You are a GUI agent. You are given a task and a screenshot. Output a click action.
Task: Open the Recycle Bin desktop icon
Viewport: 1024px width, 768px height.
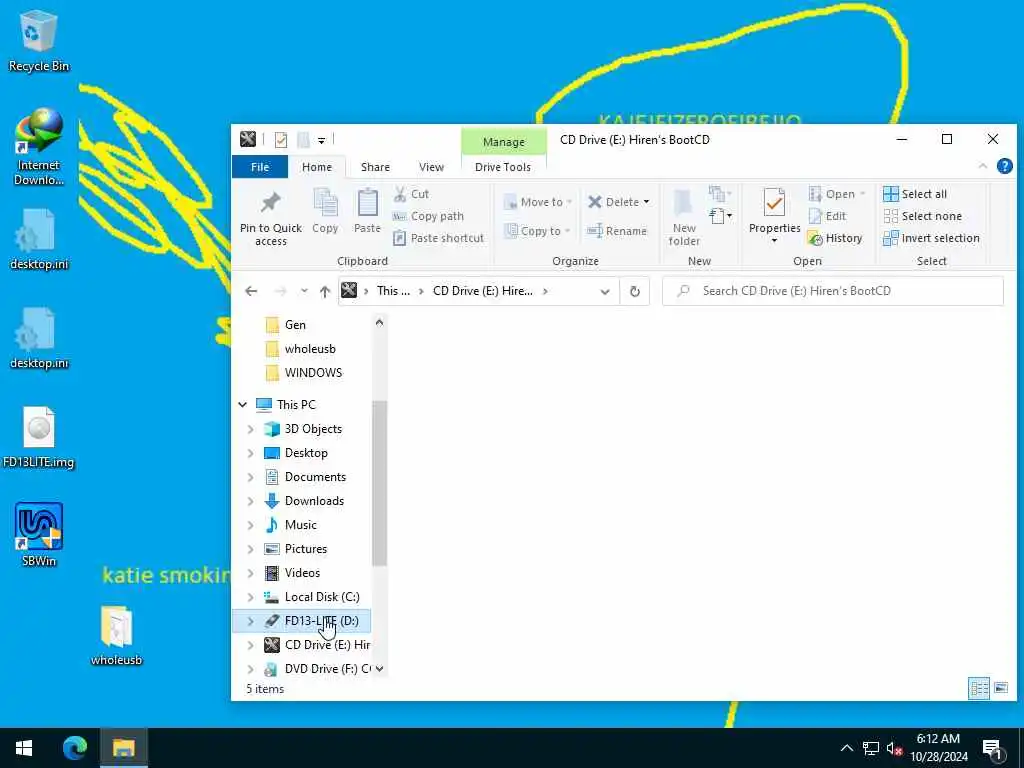click(x=39, y=40)
